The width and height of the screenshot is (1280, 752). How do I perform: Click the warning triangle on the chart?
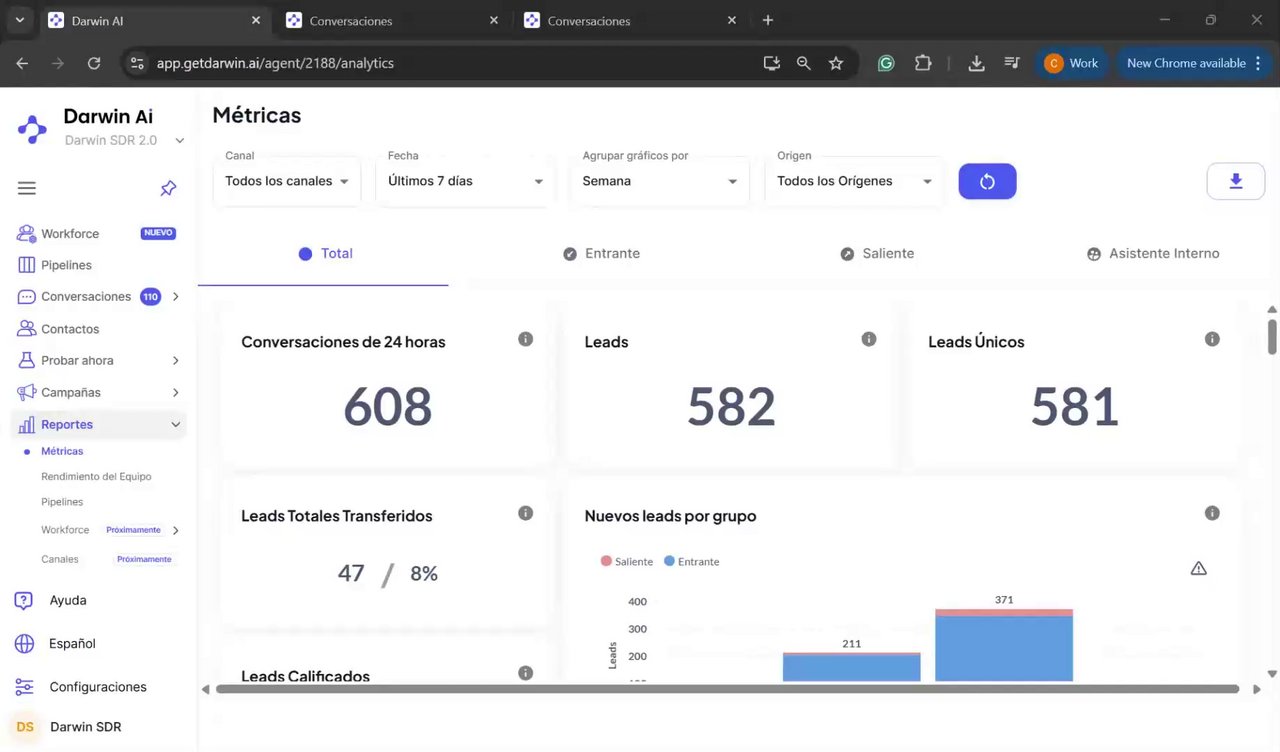(1198, 568)
